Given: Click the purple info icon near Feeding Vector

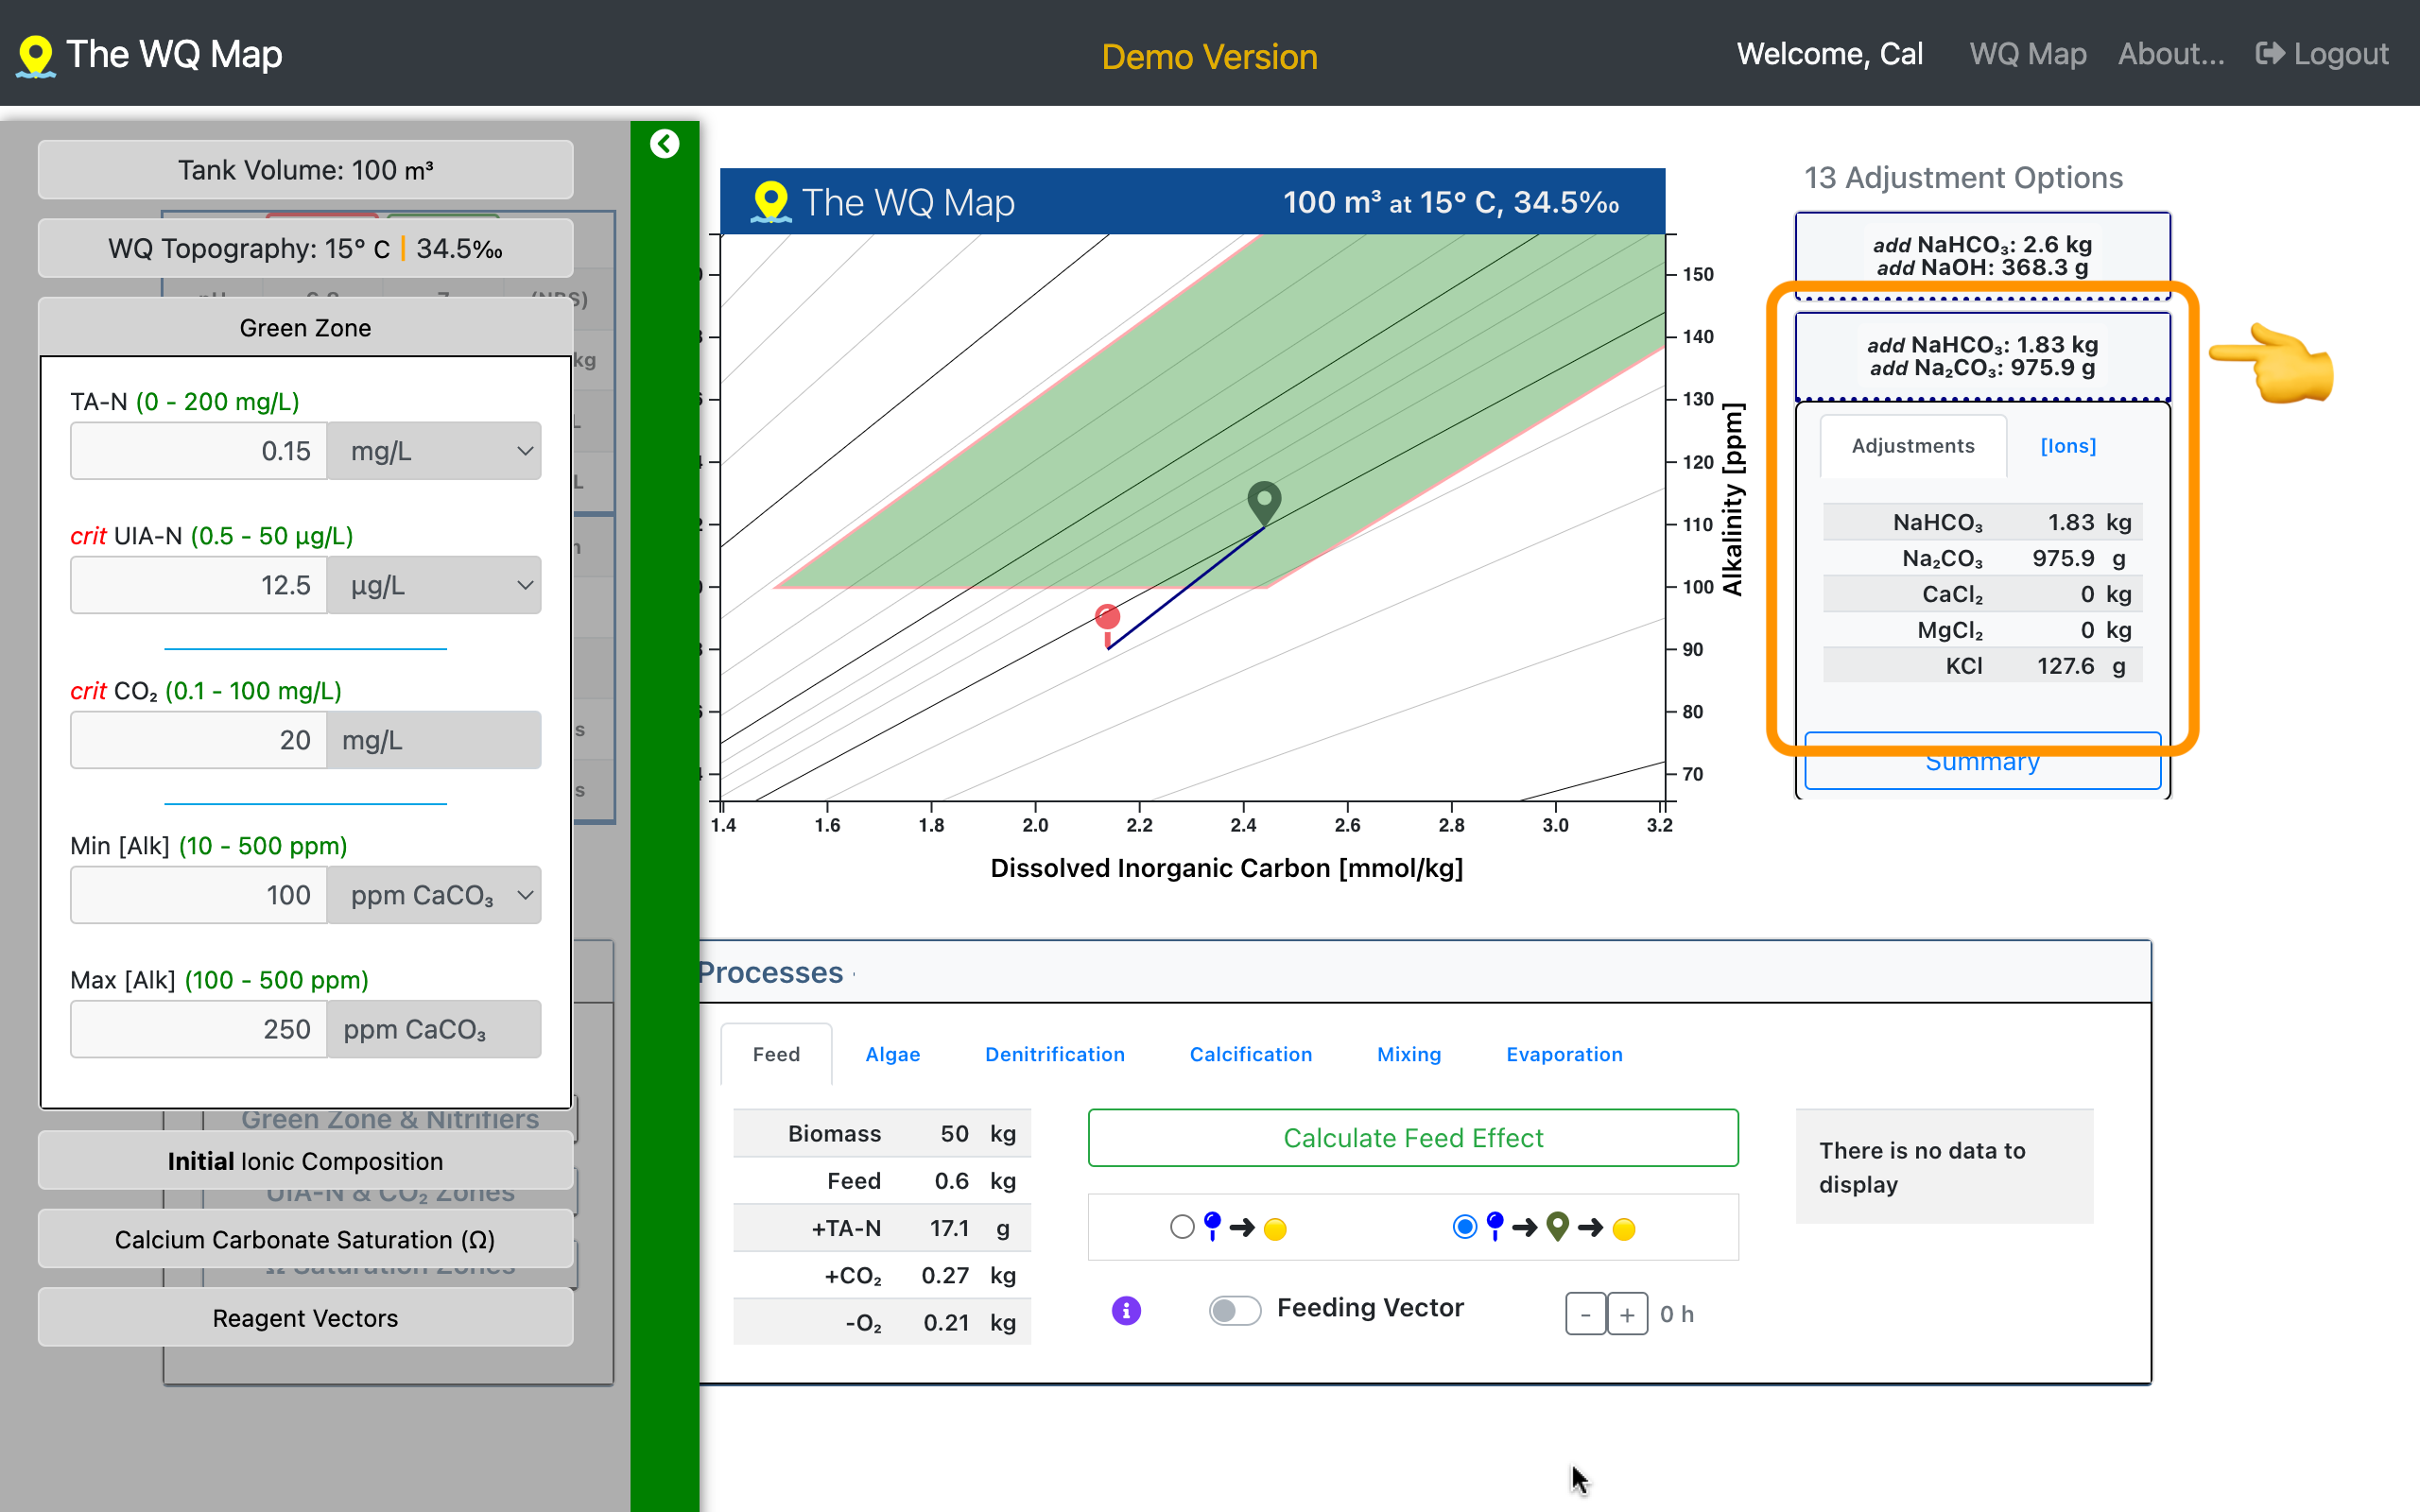Looking at the screenshot, I should click(x=1126, y=1310).
